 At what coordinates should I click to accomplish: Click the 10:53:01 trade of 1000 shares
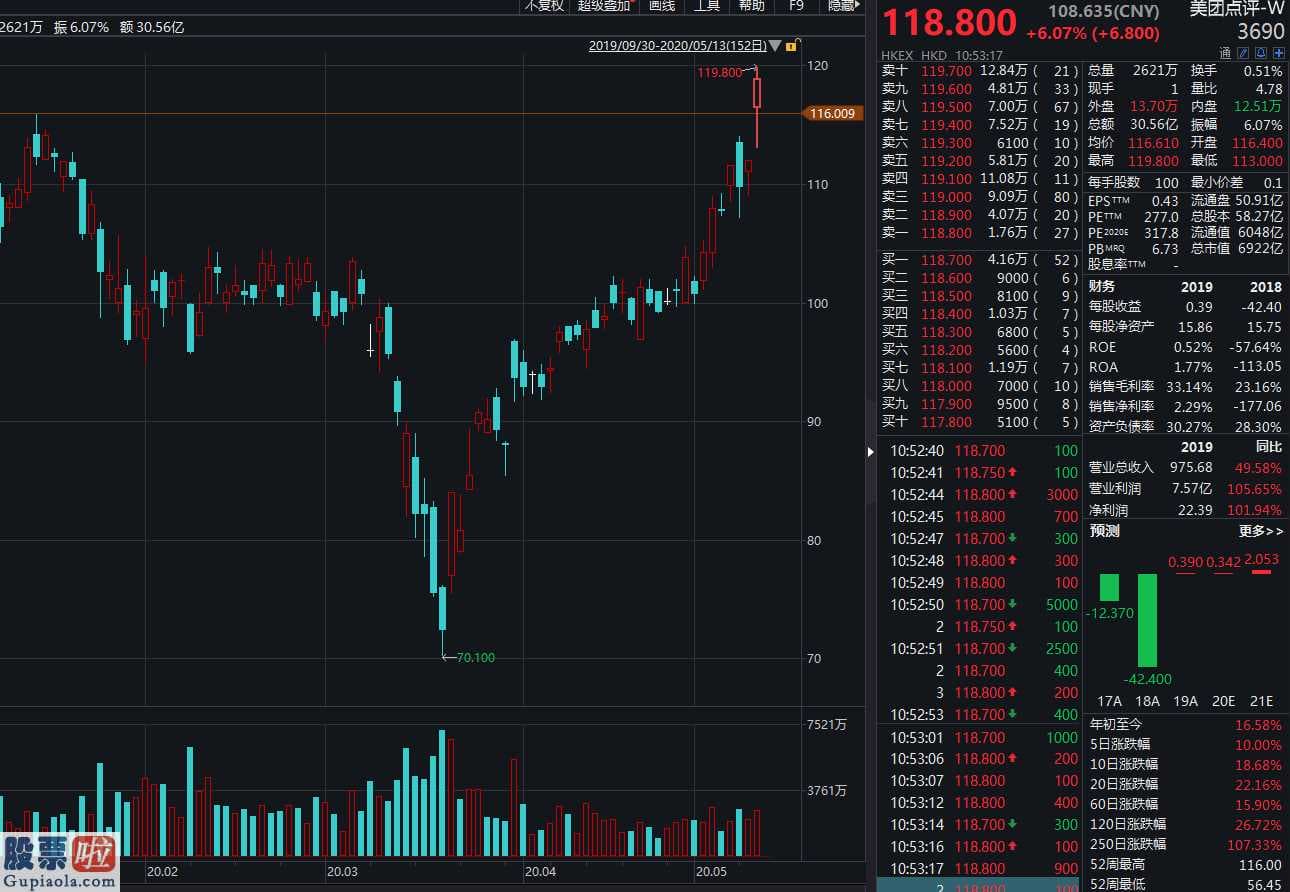click(x=980, y=738)
